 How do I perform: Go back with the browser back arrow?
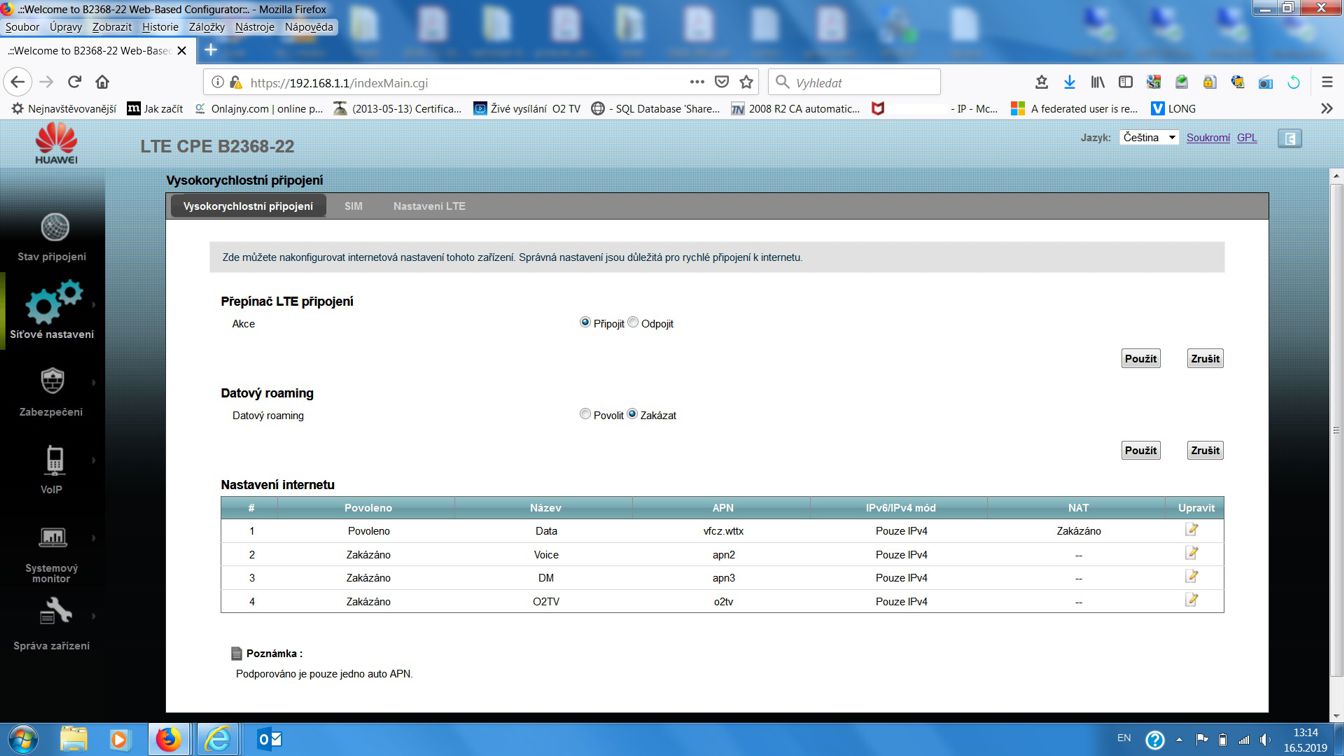(x=18, y=82)
